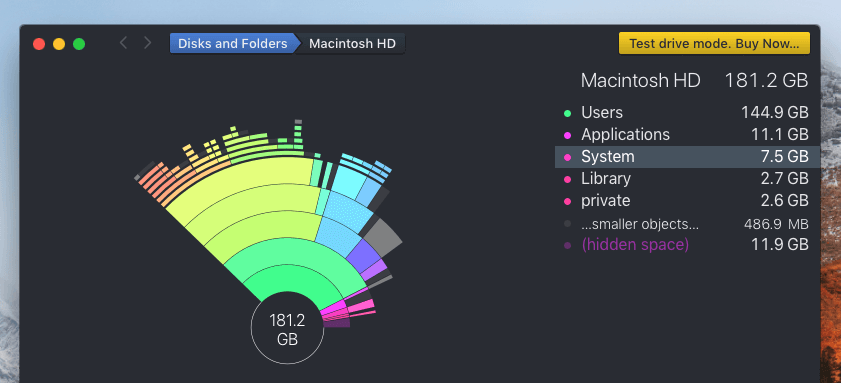Click the pink dot beside Library
Viewport: 841px width, 383px height.
[x=567, y=179]
